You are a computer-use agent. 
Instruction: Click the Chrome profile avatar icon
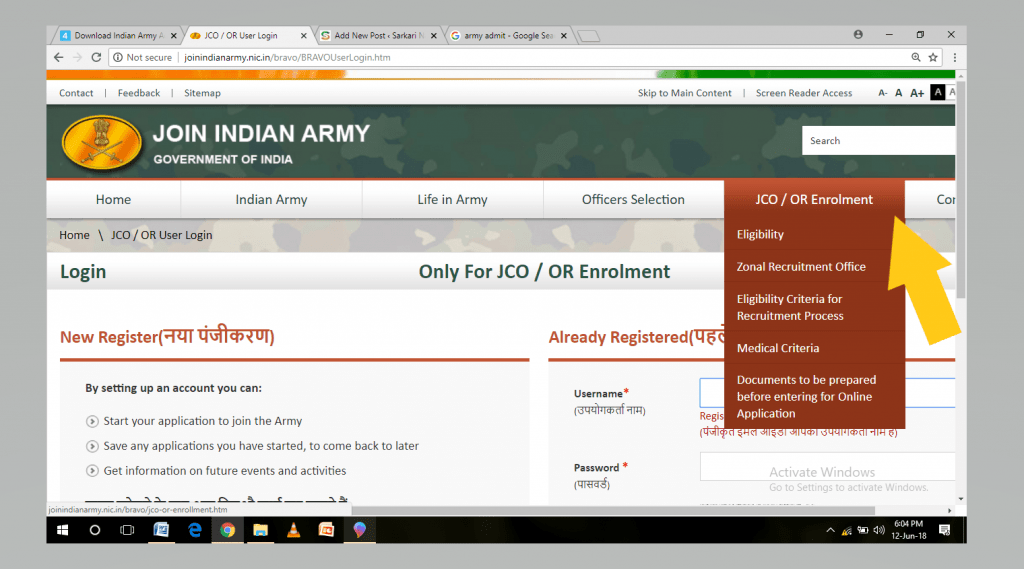coord(858,35)
